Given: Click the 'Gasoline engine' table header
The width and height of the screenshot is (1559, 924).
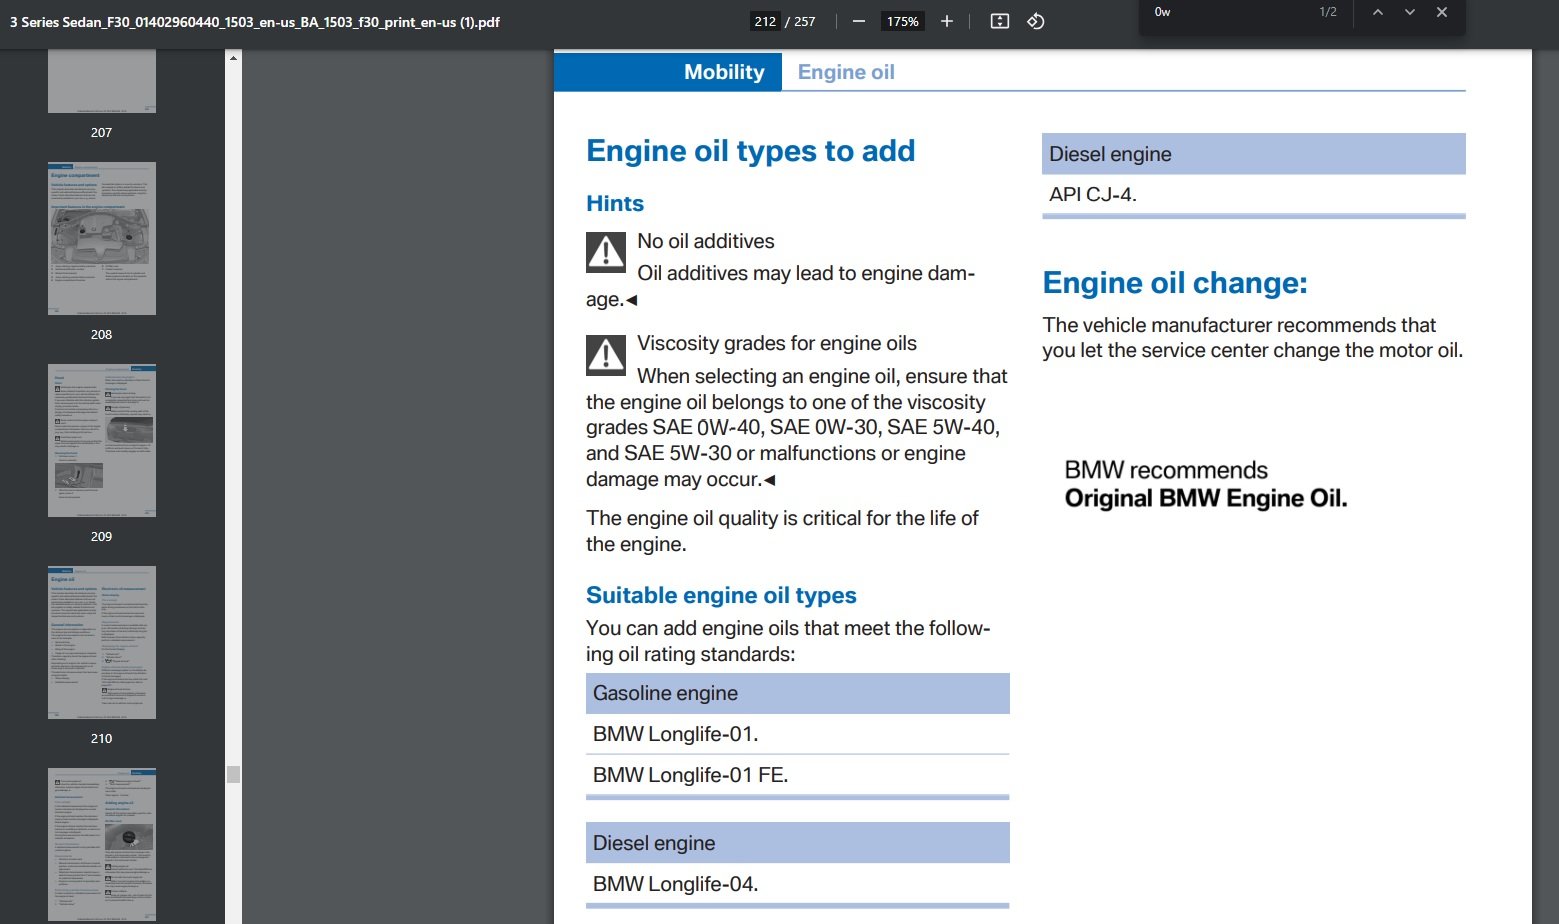Looking at the screenshot, I should tap(797, 693).
